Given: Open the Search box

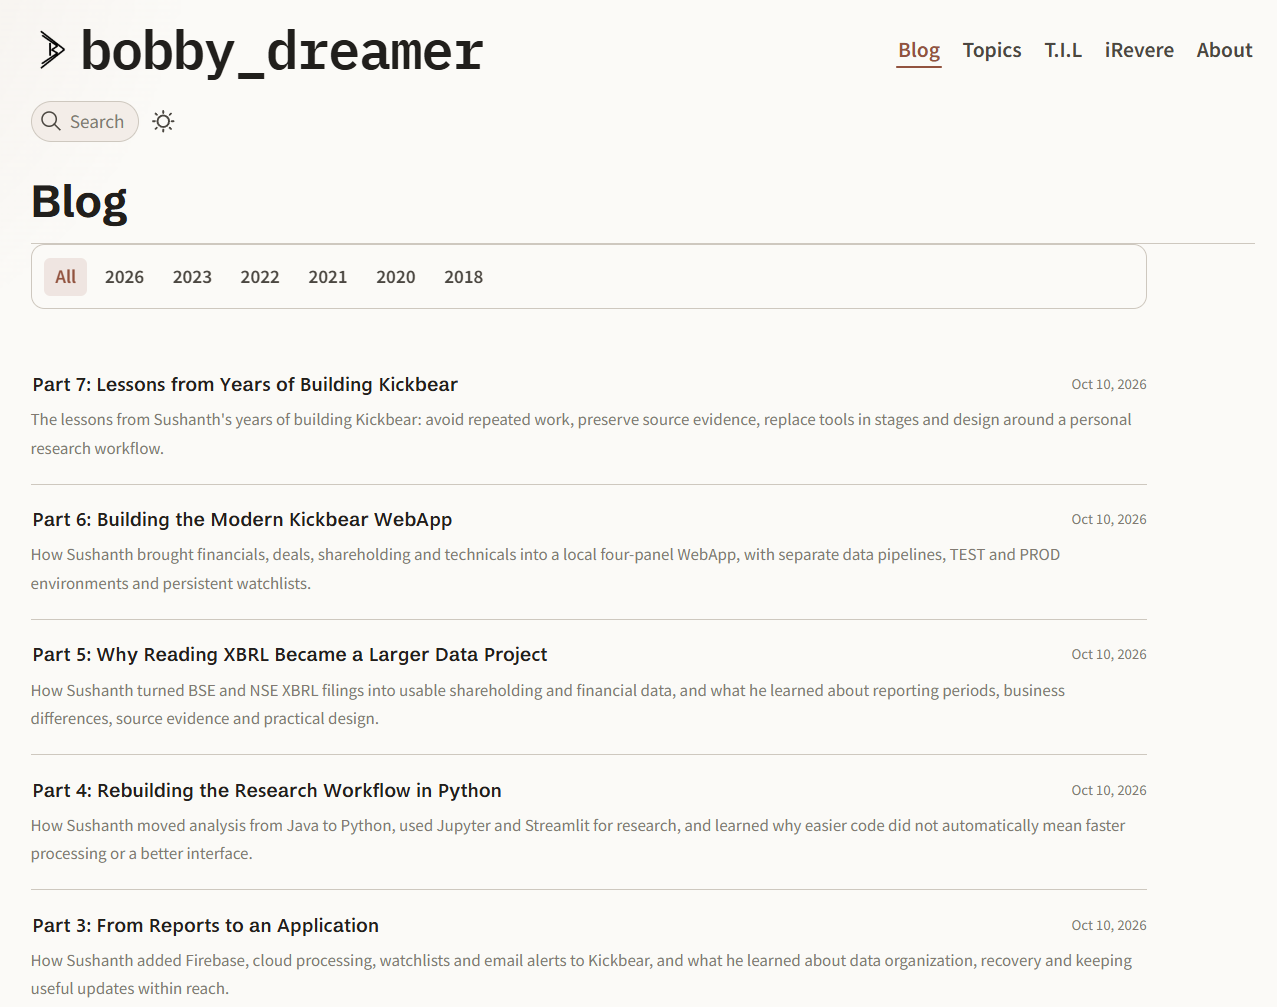Looking at the screenshot, I should pos(85,121).
